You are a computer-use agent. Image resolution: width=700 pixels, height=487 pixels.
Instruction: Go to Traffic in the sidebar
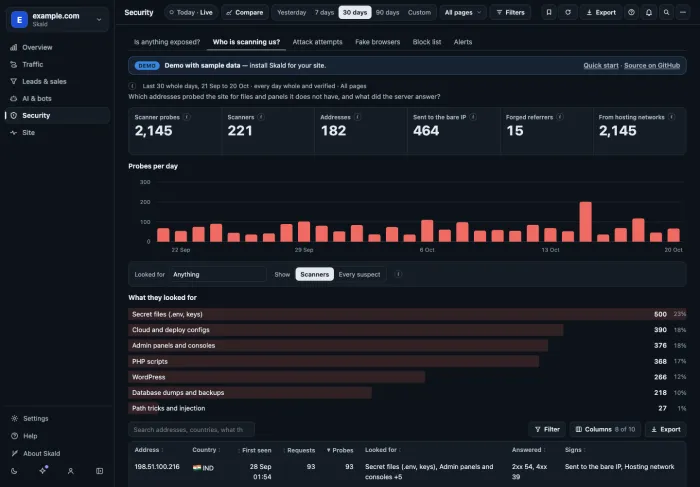[x=57, y=64]
